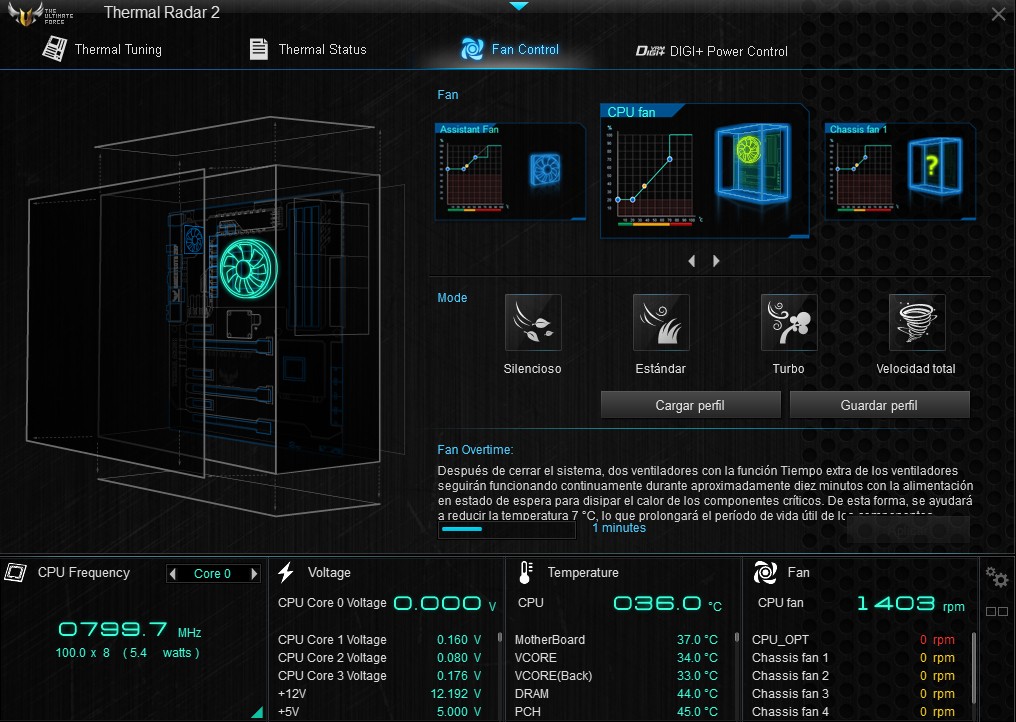Click the "1 minutes" overtime value
Screen dimensions: 1016x722
(619, 528)
